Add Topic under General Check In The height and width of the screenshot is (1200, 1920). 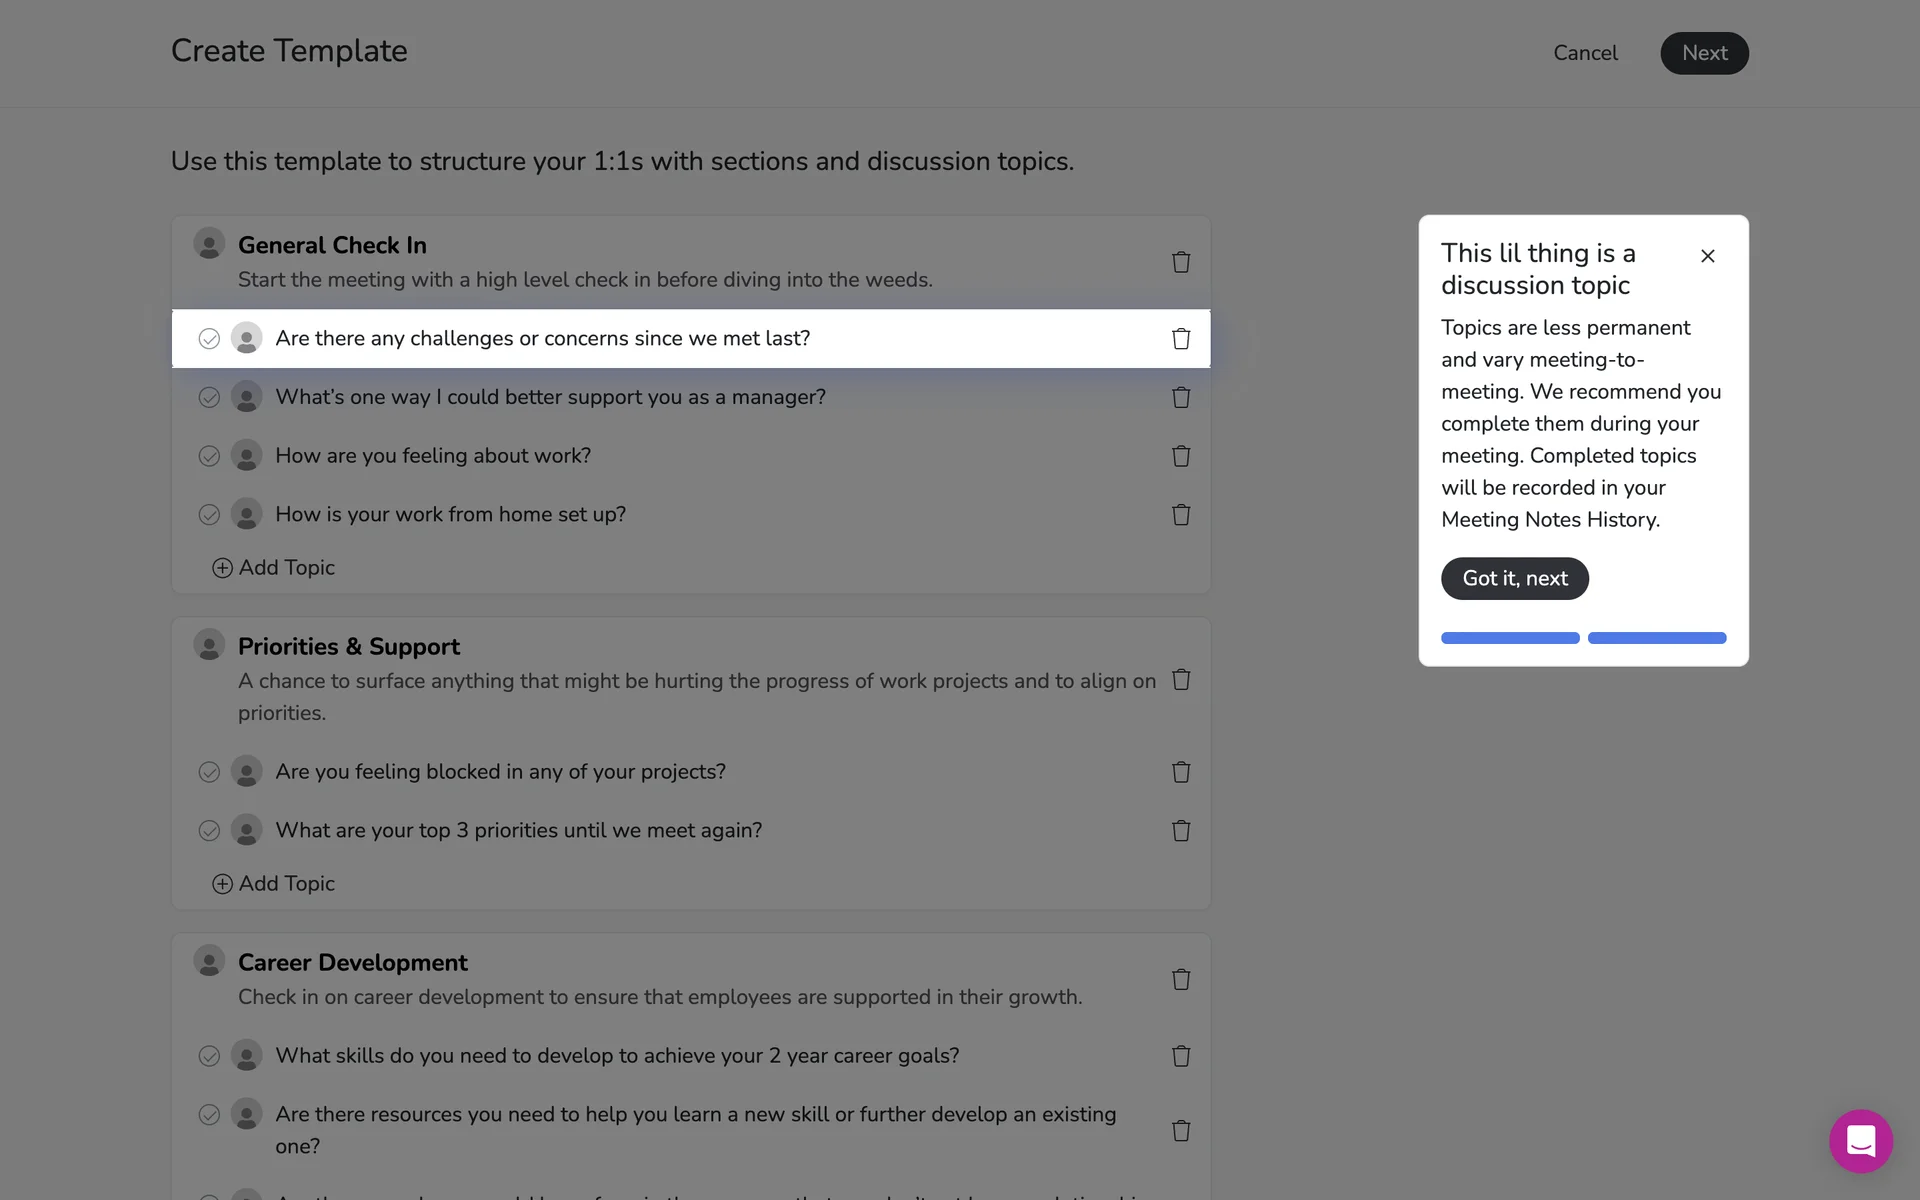[x=274, y=568]
